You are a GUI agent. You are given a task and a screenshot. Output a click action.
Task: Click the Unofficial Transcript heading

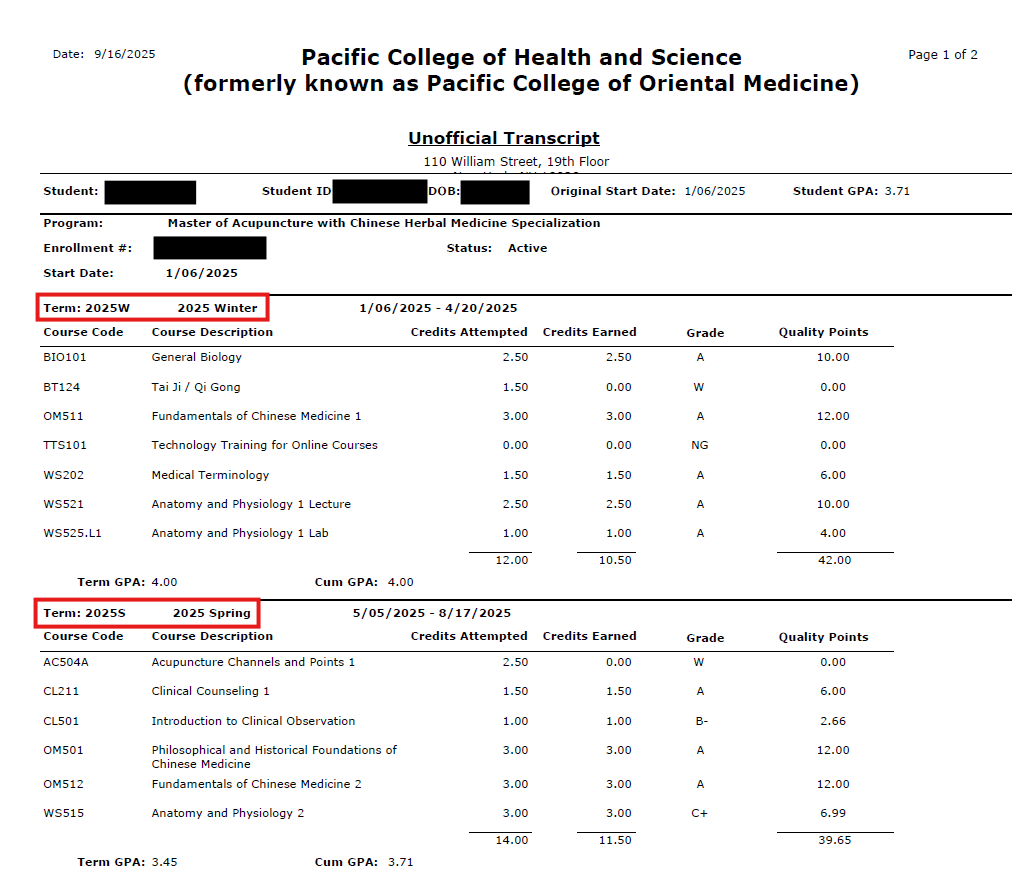coord(504,138)
